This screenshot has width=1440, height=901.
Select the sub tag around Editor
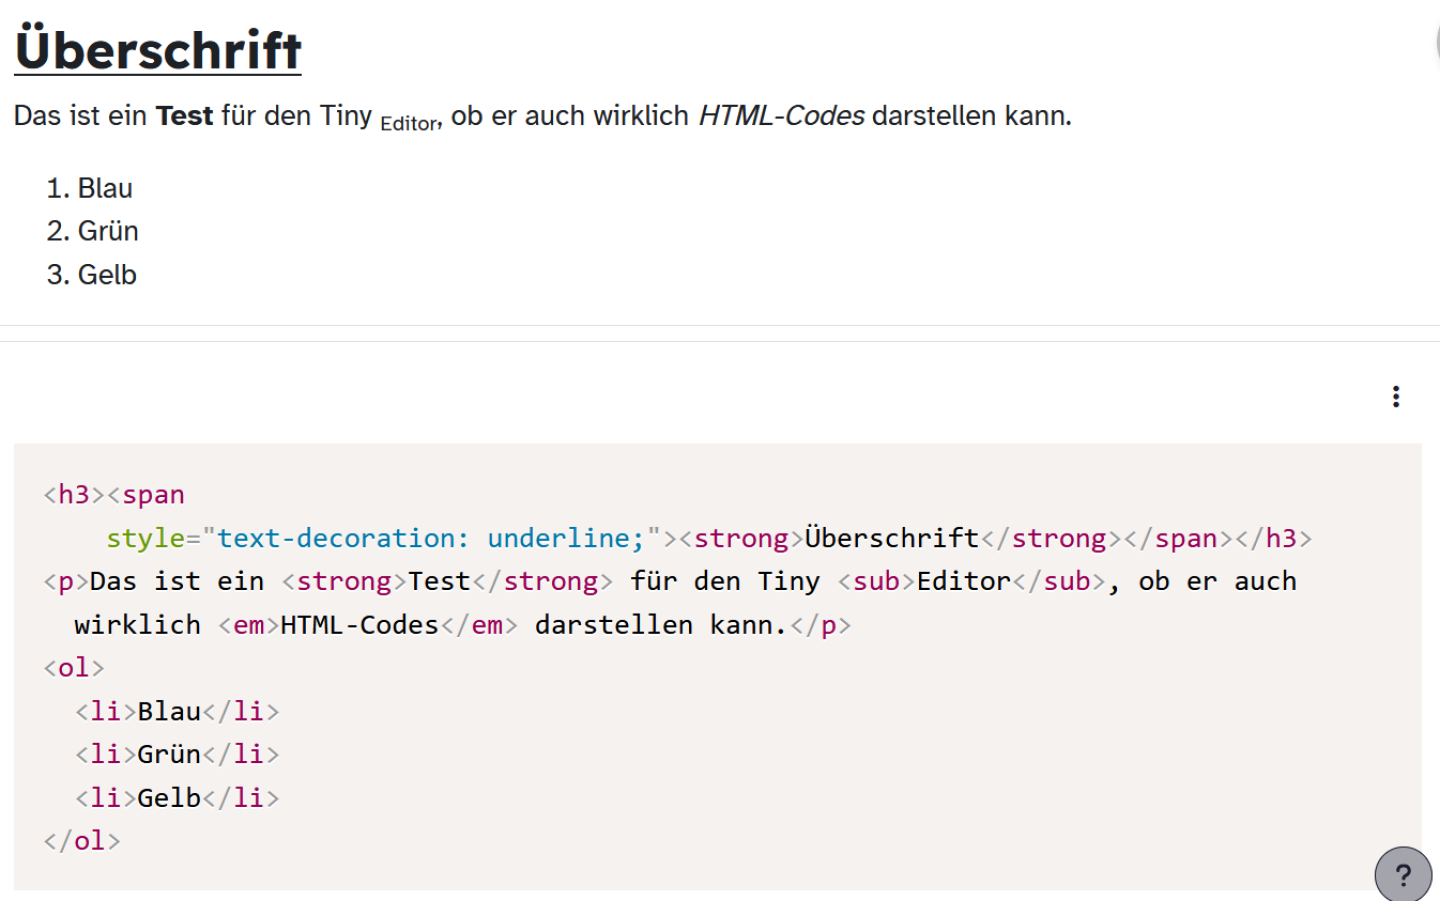tap(874, 581)
